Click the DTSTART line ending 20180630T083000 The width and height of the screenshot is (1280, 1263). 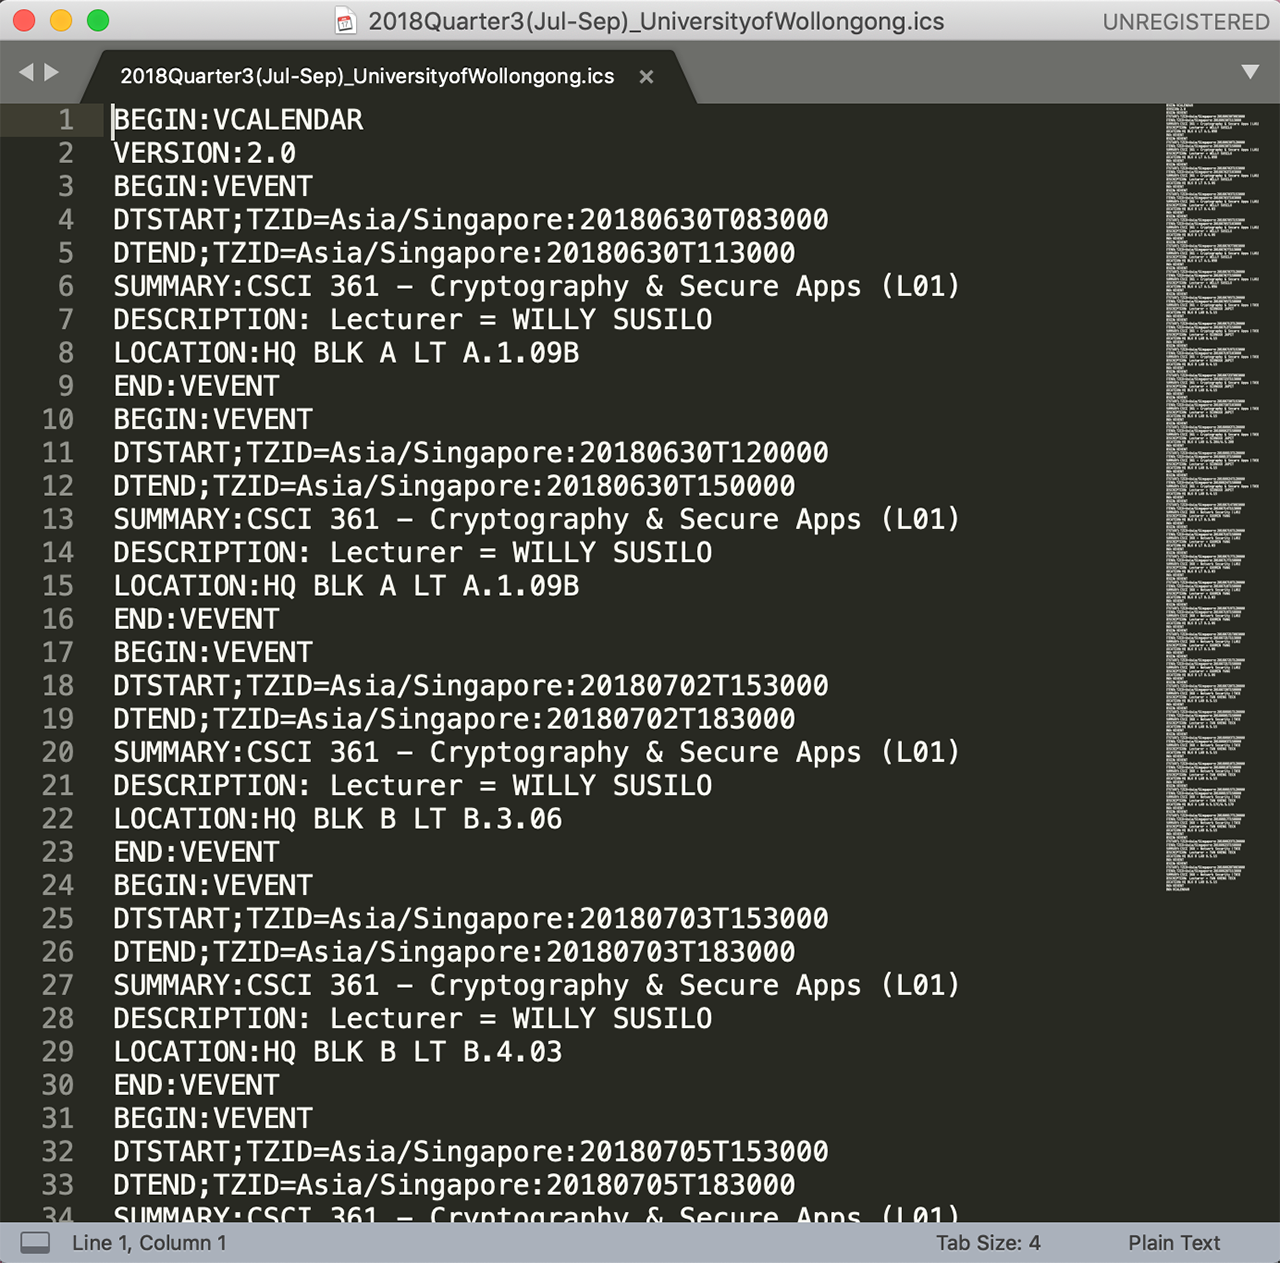pos(471,220)
